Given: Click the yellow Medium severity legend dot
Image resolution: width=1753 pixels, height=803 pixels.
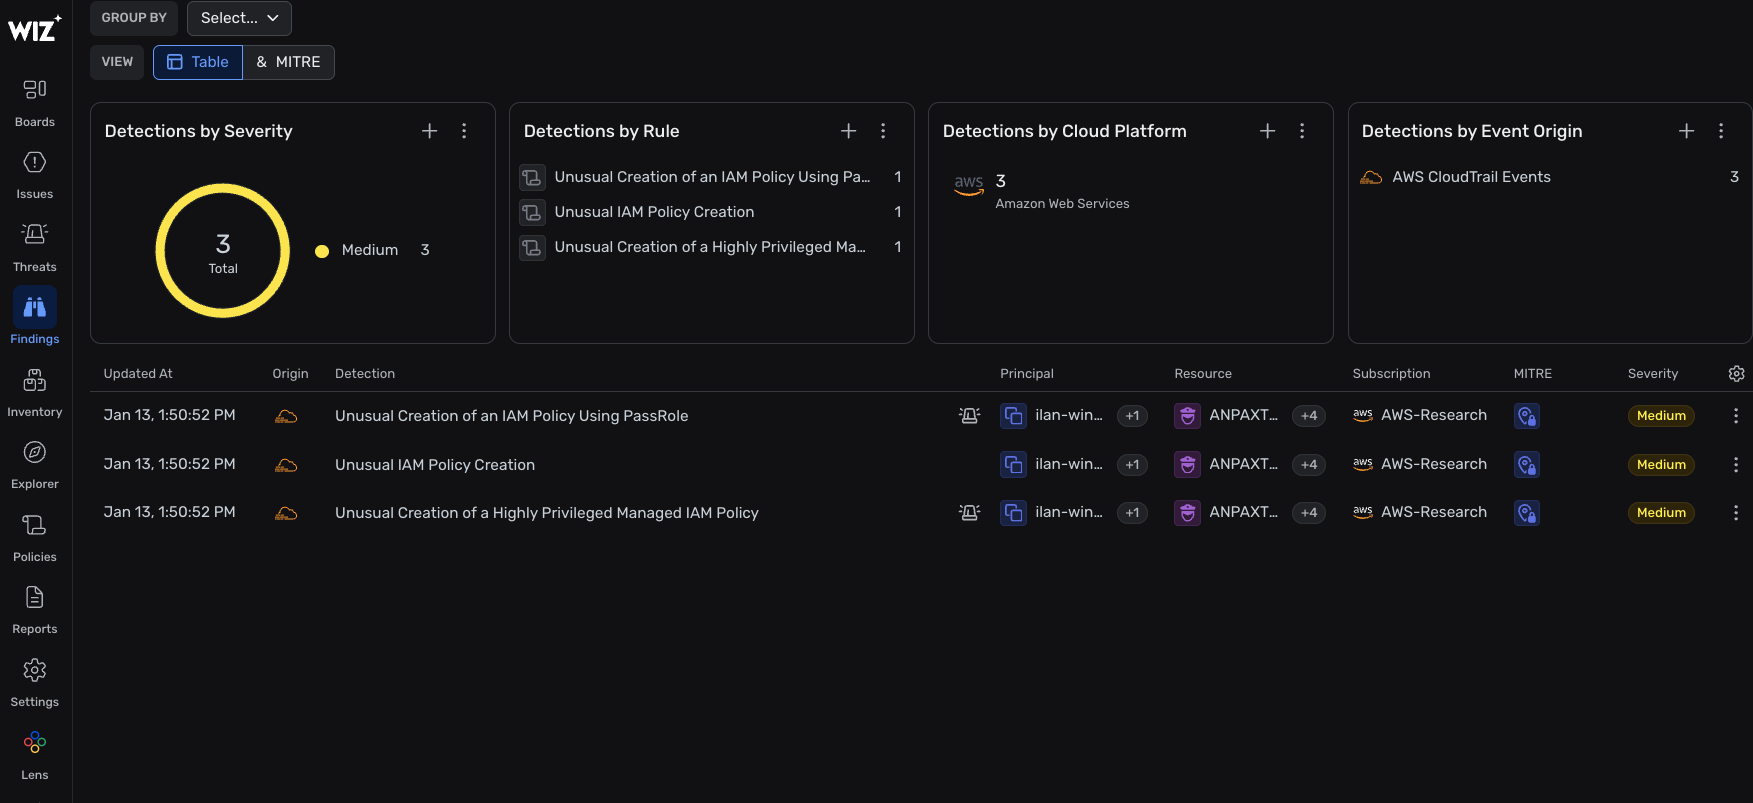Looking at the screenshot, I should 322,251.
